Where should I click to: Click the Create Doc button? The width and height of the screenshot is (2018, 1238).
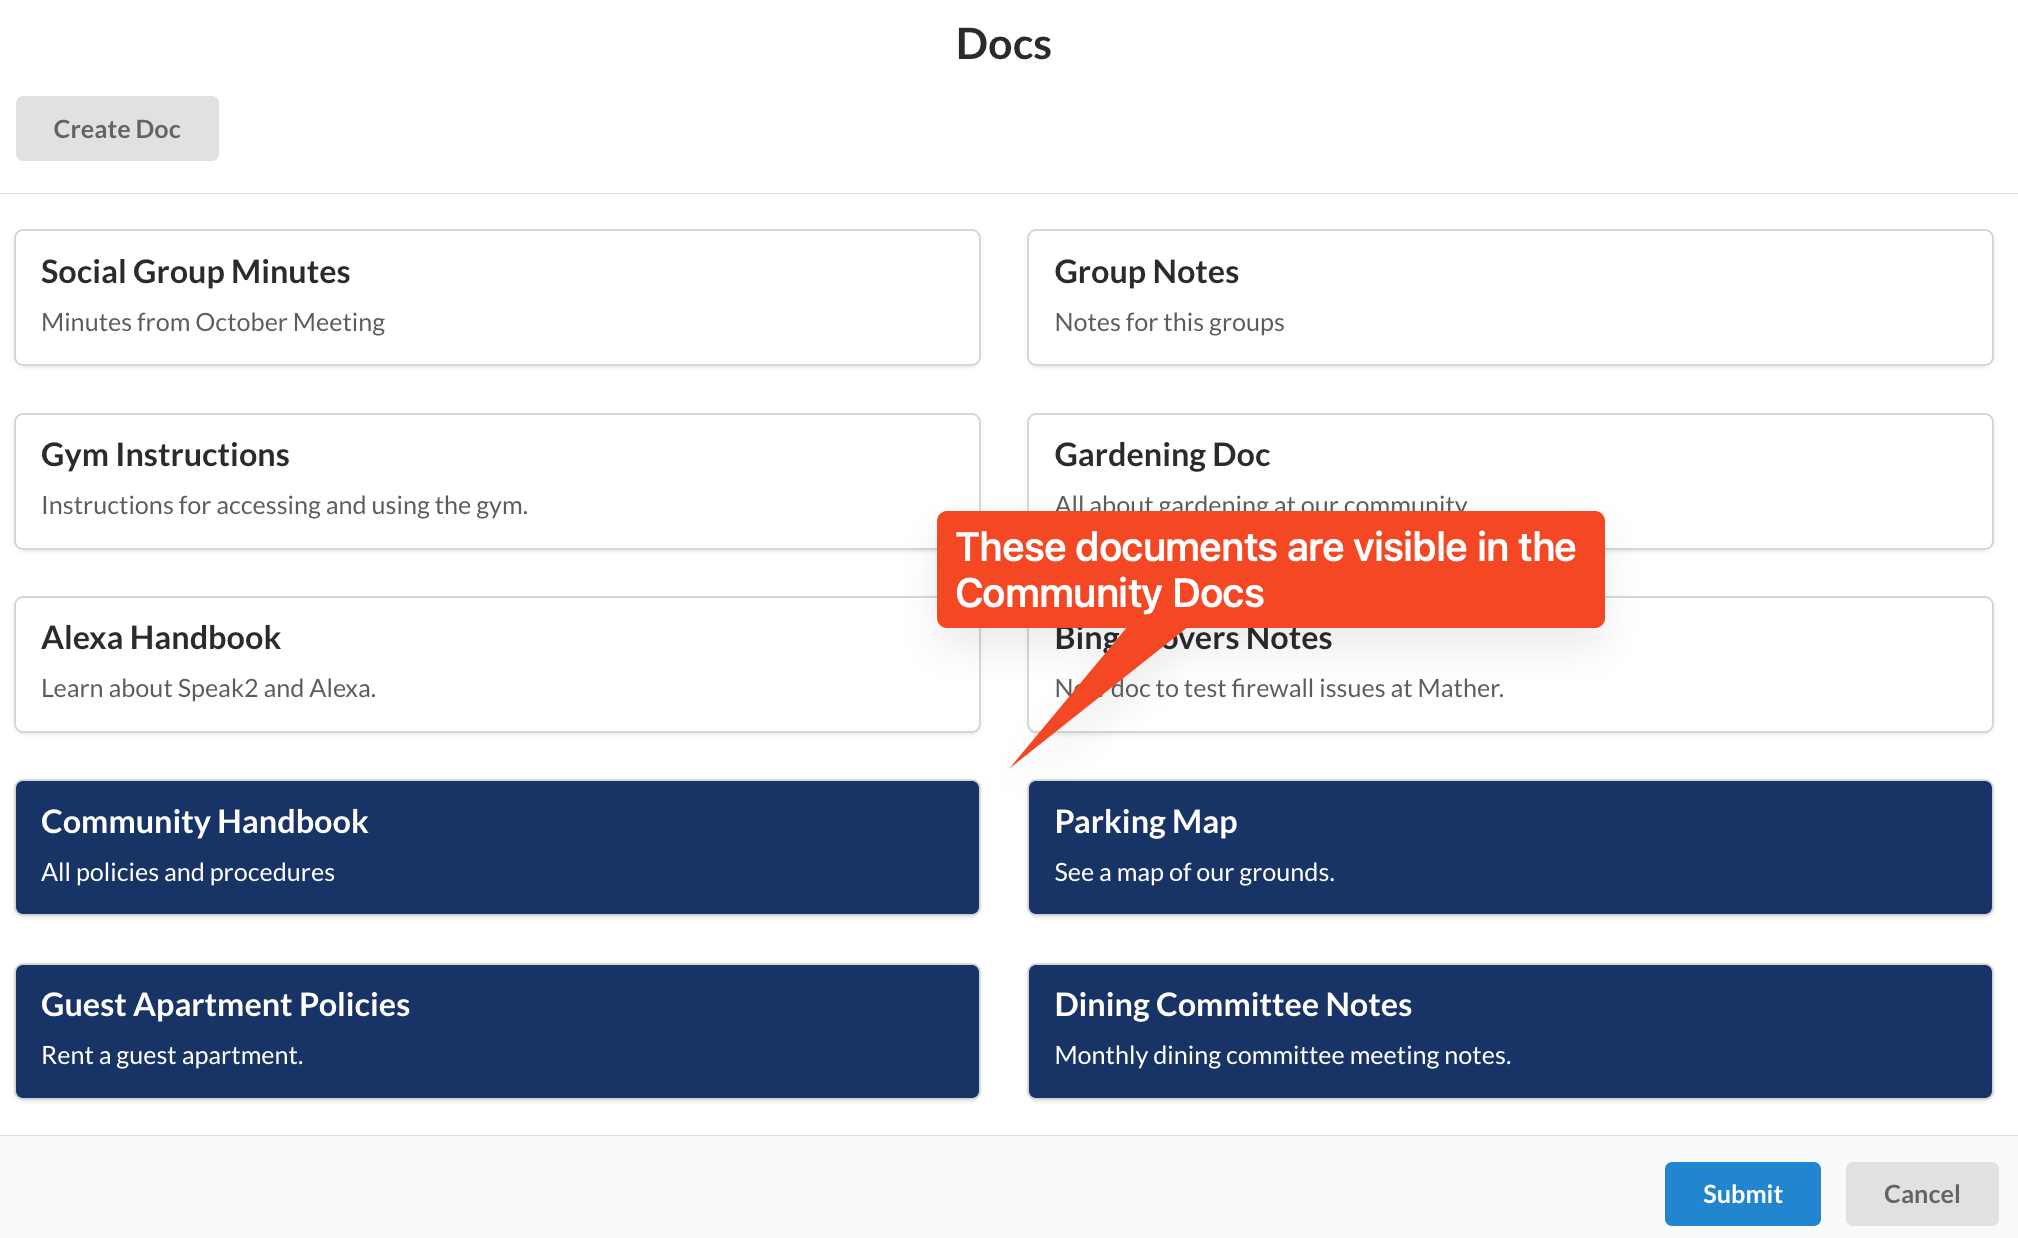117,129
